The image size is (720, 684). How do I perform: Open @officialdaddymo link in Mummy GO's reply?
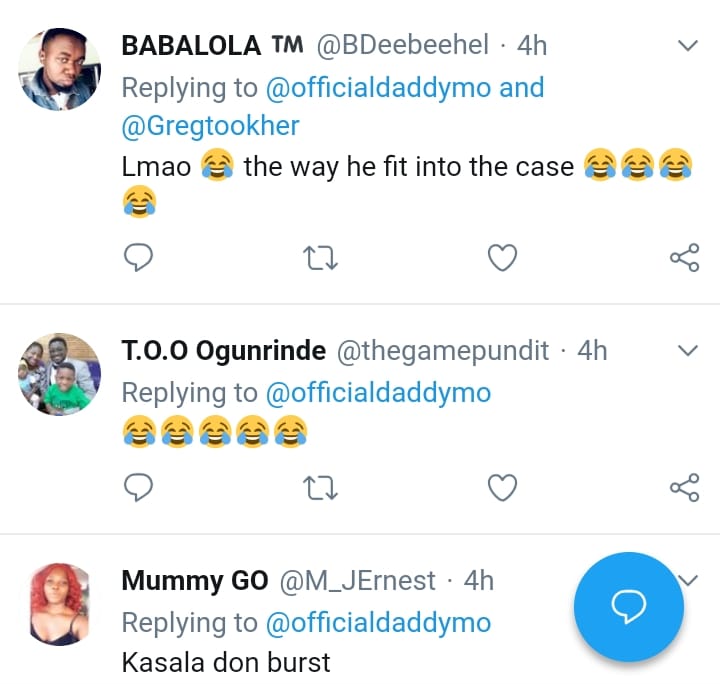click(x=378, y=622)
